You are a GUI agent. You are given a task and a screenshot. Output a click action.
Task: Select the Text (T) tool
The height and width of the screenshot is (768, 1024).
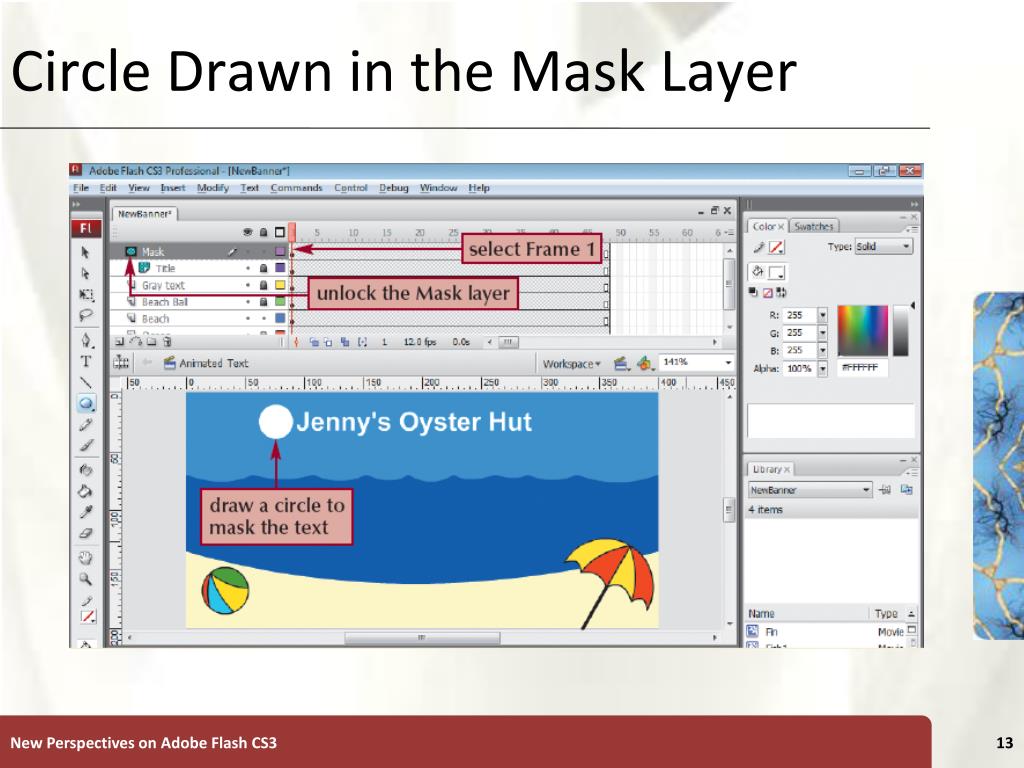[86, 361]
